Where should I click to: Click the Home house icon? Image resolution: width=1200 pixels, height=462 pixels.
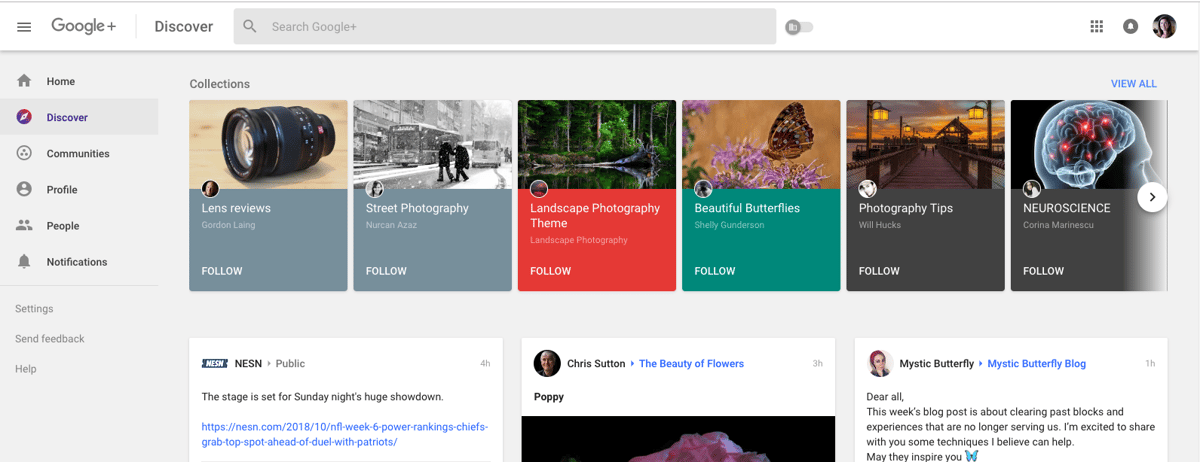coord(24,81)
